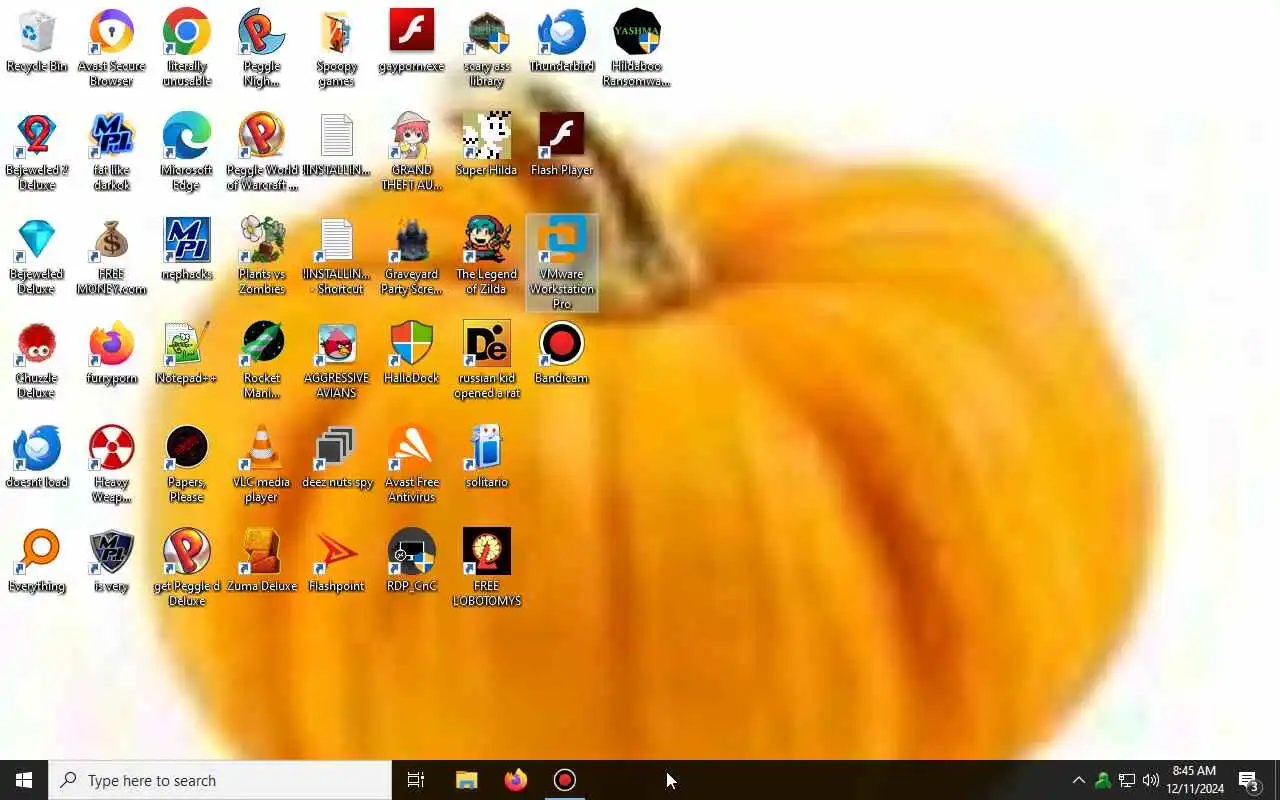Open Zuma Deluxe desktop shortcut

coord(261,562)
